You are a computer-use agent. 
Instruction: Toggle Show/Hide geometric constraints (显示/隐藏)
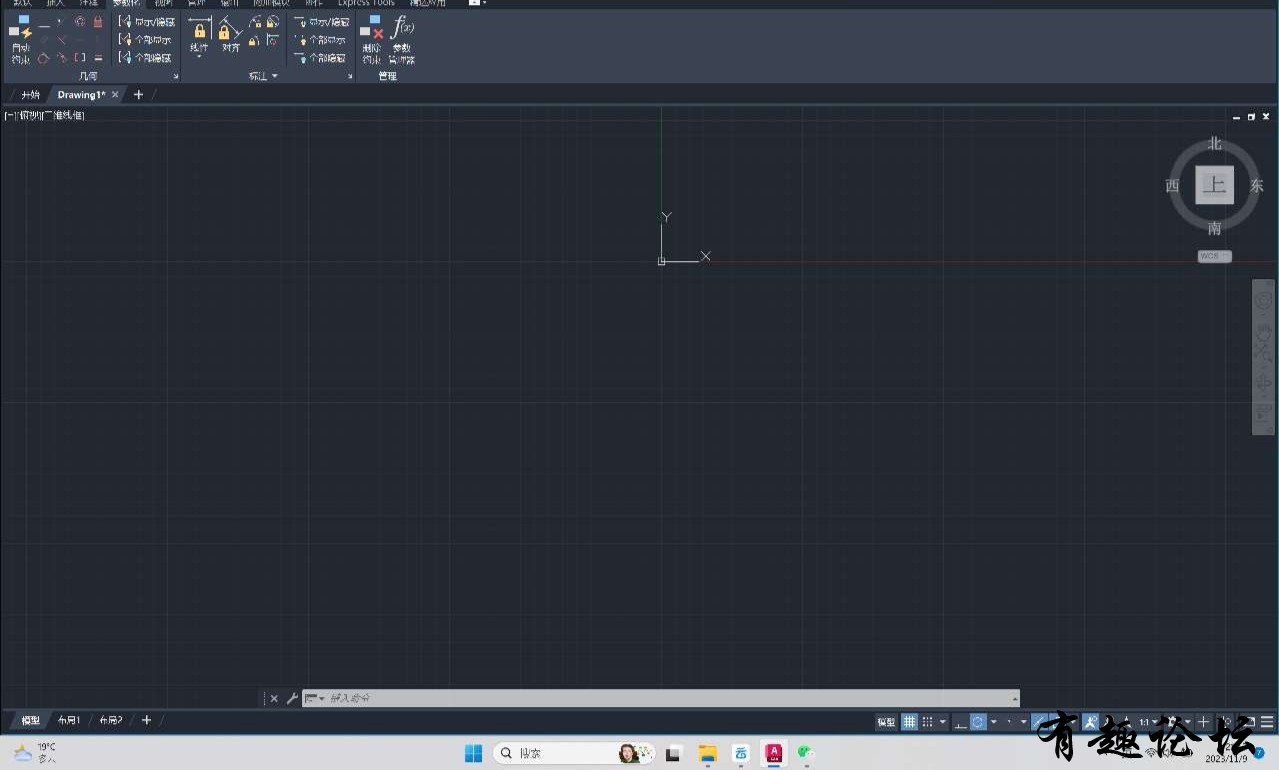coord(146,22)
